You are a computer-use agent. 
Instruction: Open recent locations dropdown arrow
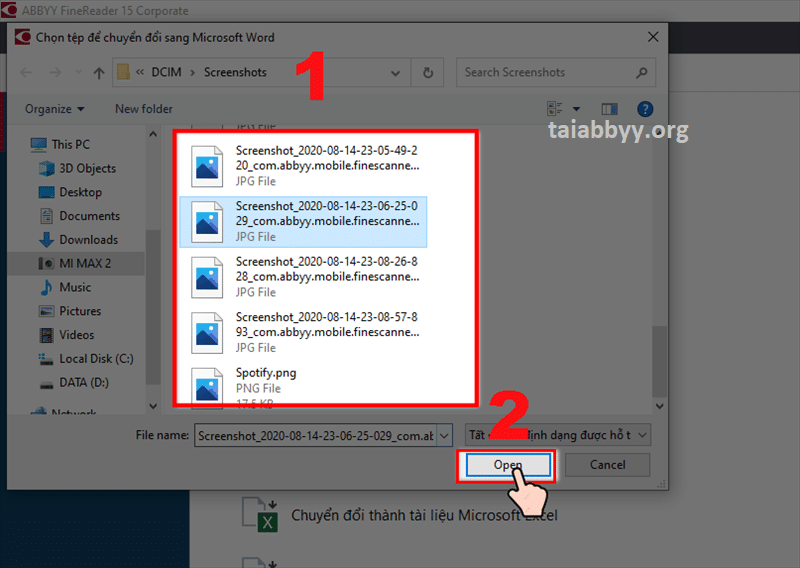(x=78, y=72)
